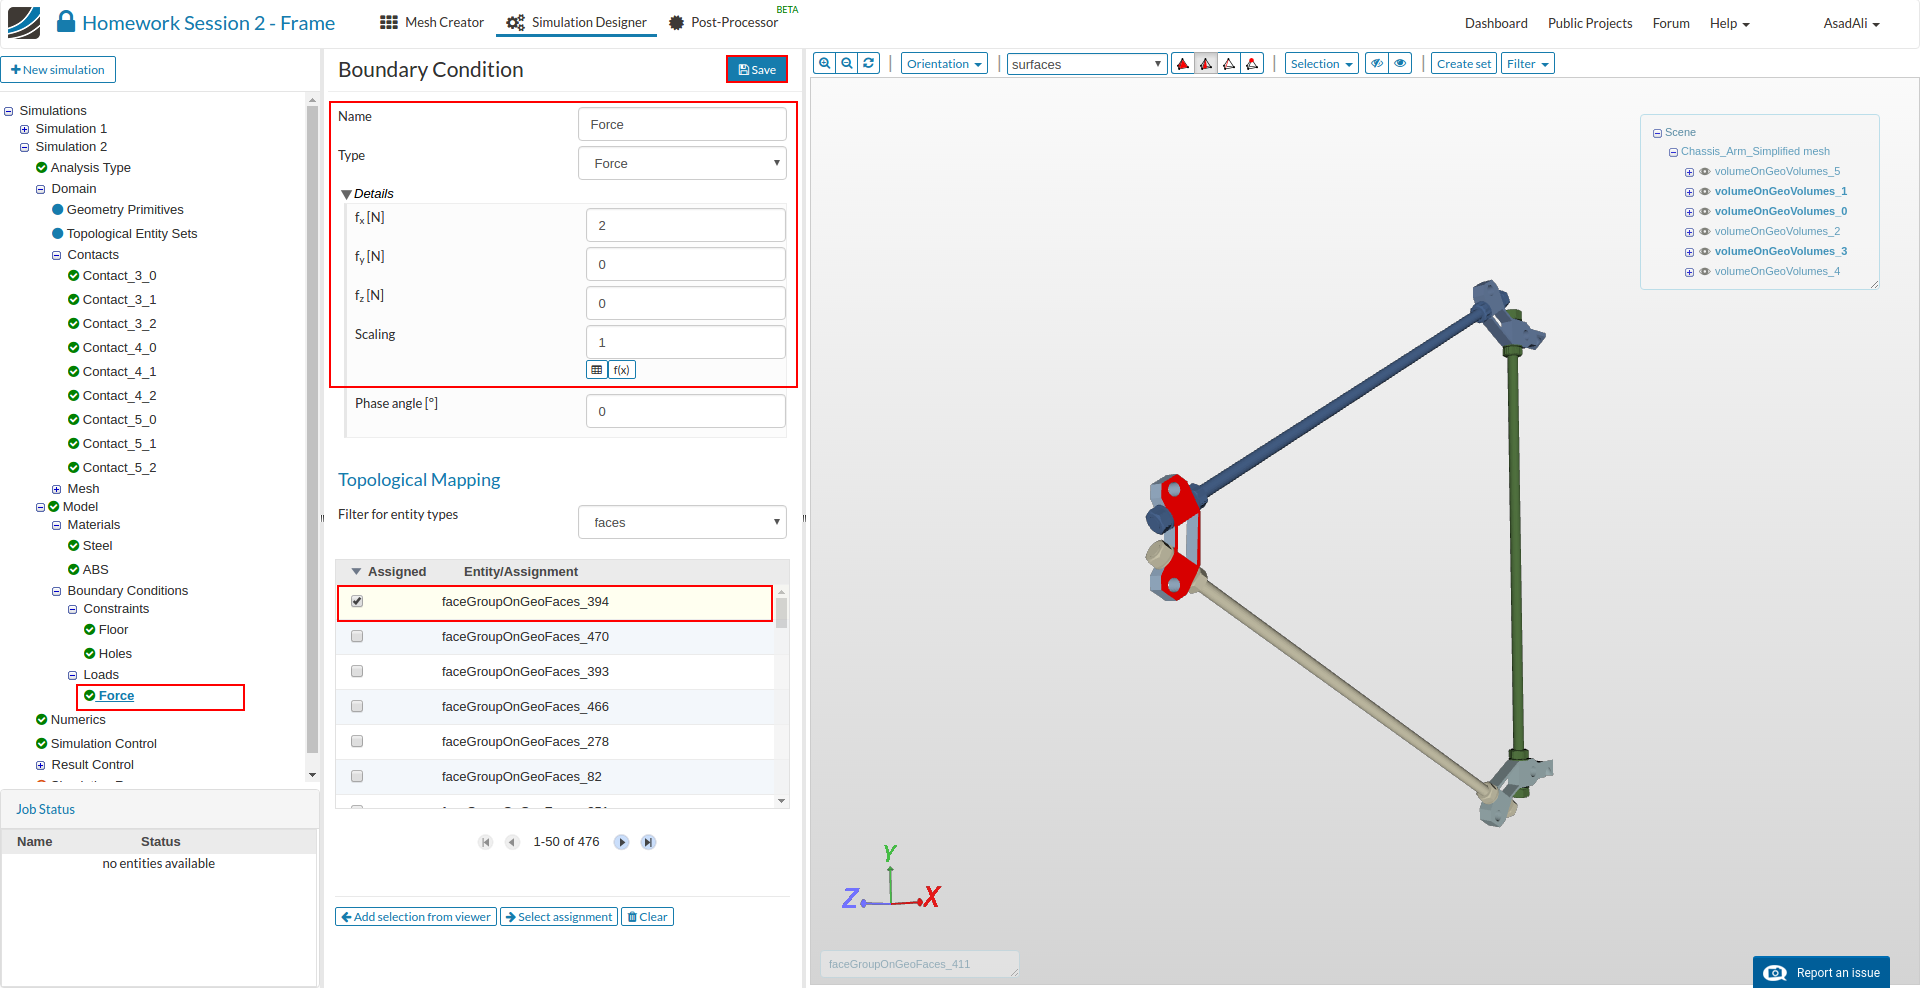Screen dimensions: 1920x988
Task: Click the show all eye icon in toolbar
Action: 1401,64
